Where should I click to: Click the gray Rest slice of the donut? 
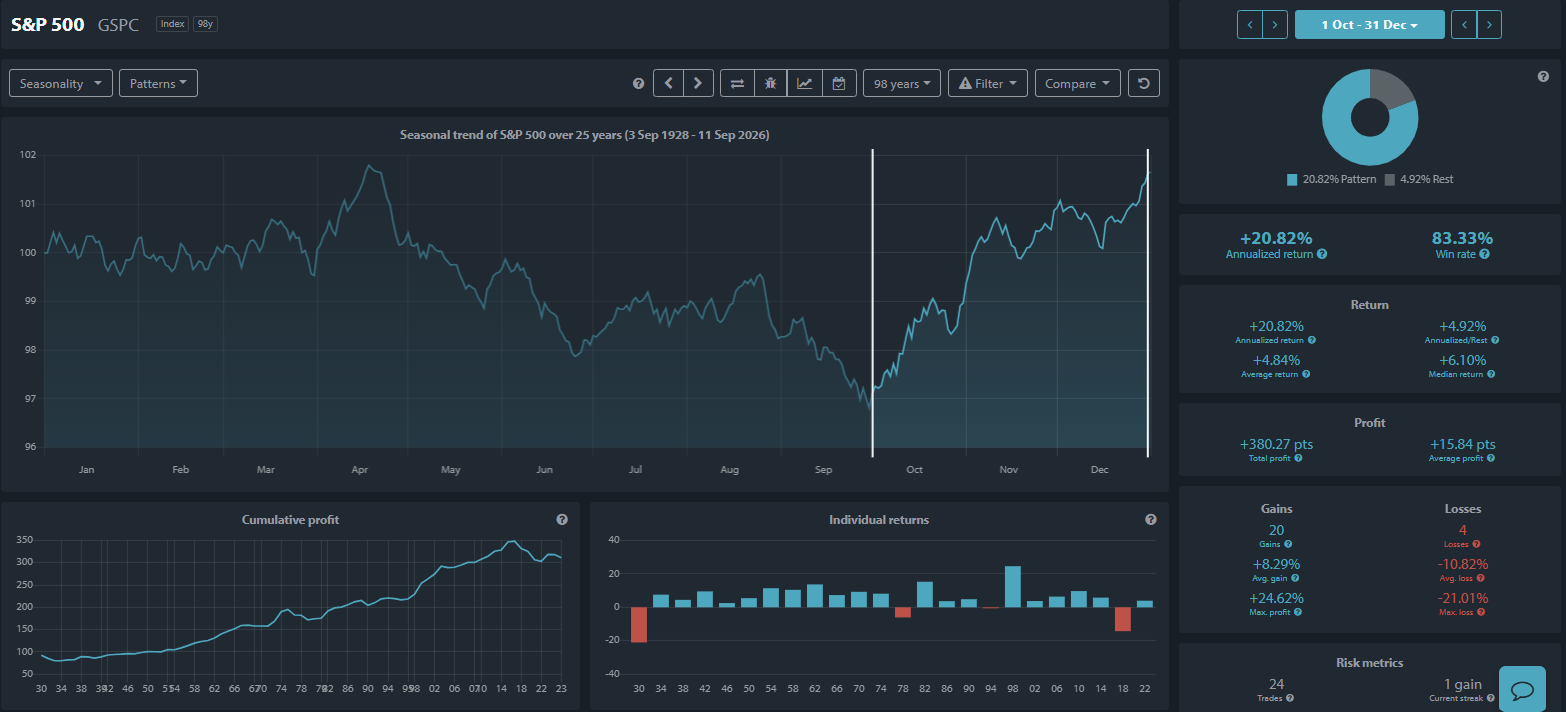click(1393, 90)
